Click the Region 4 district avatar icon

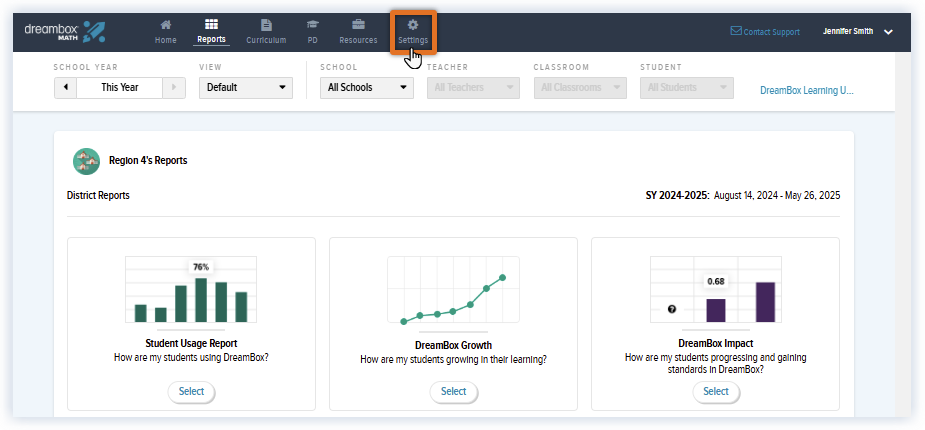86,161
